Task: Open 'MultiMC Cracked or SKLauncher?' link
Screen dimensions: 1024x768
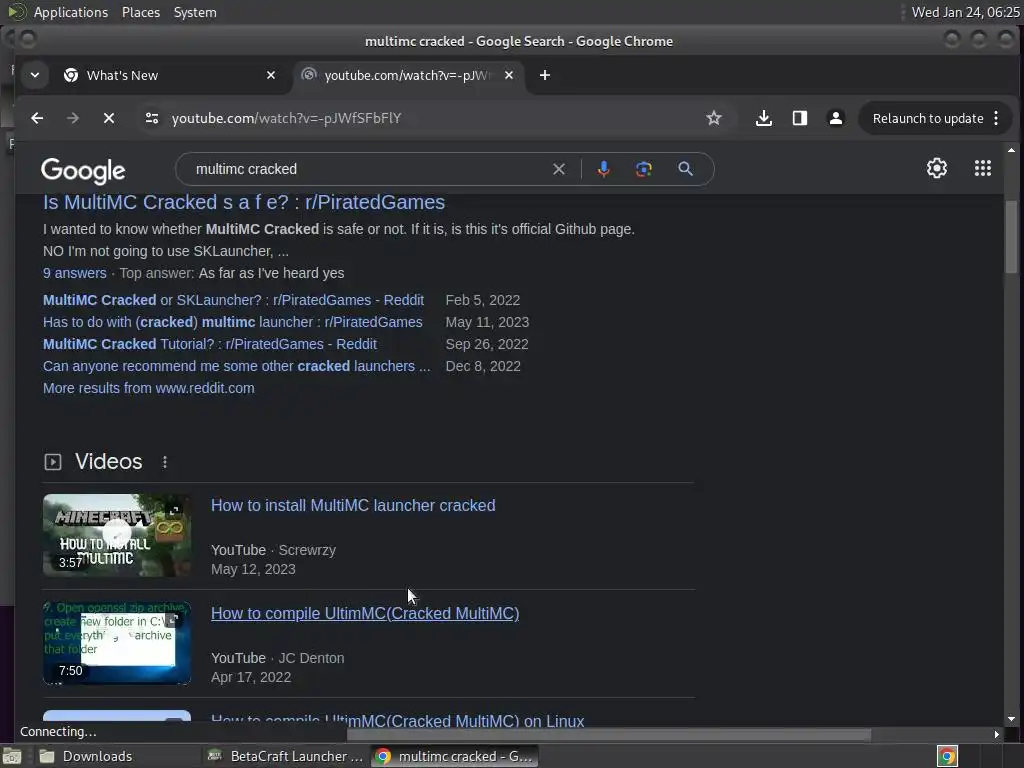Action: [x=233, y=300]
